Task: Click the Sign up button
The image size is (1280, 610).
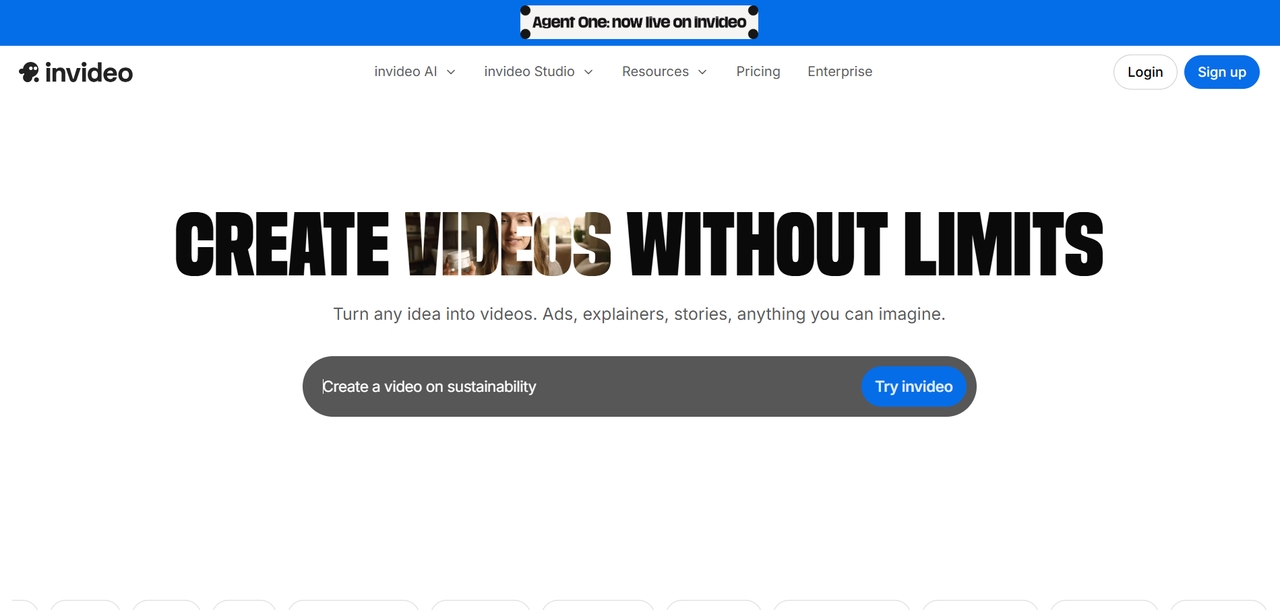Action: (x=1222, y=72)
